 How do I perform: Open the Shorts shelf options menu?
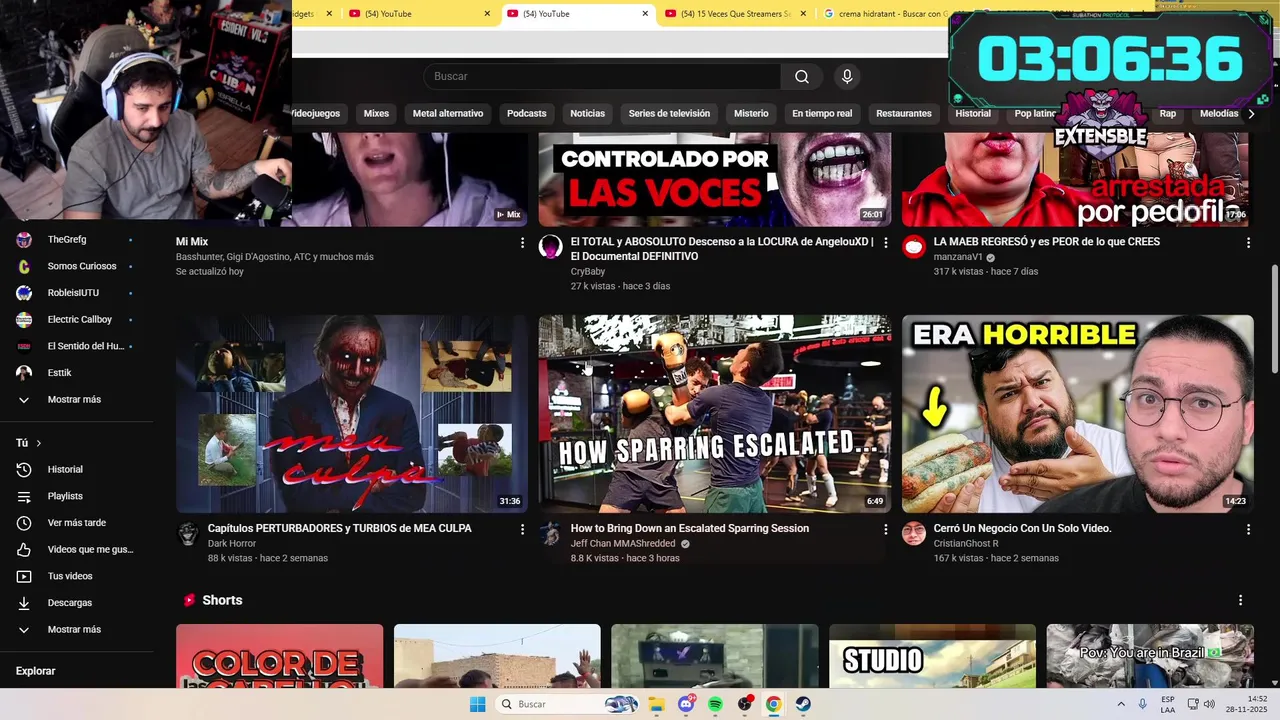click(1240, 600)
